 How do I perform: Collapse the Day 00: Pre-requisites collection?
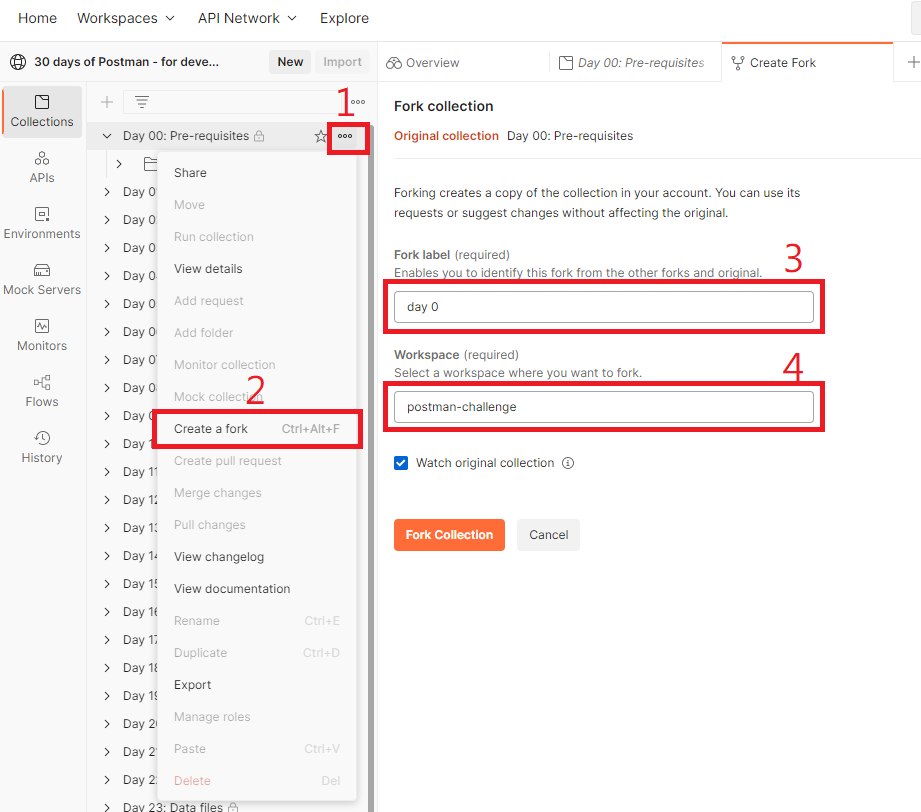tap(107, 136)
